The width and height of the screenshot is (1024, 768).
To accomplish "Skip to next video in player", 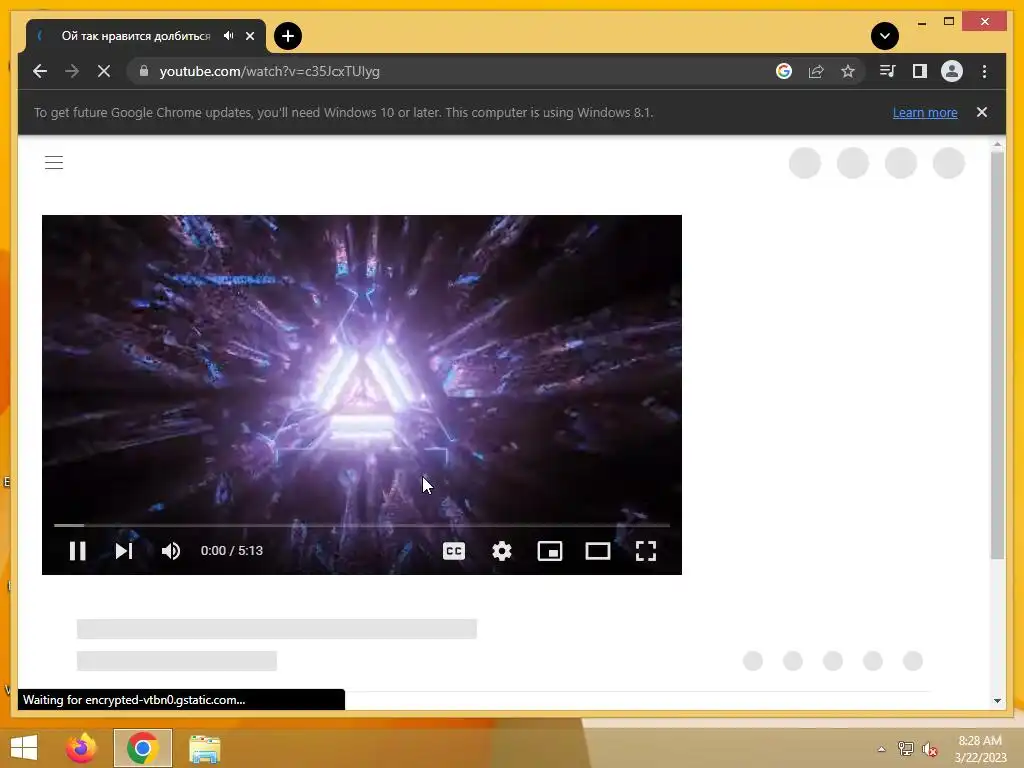I will click(124, 551).
